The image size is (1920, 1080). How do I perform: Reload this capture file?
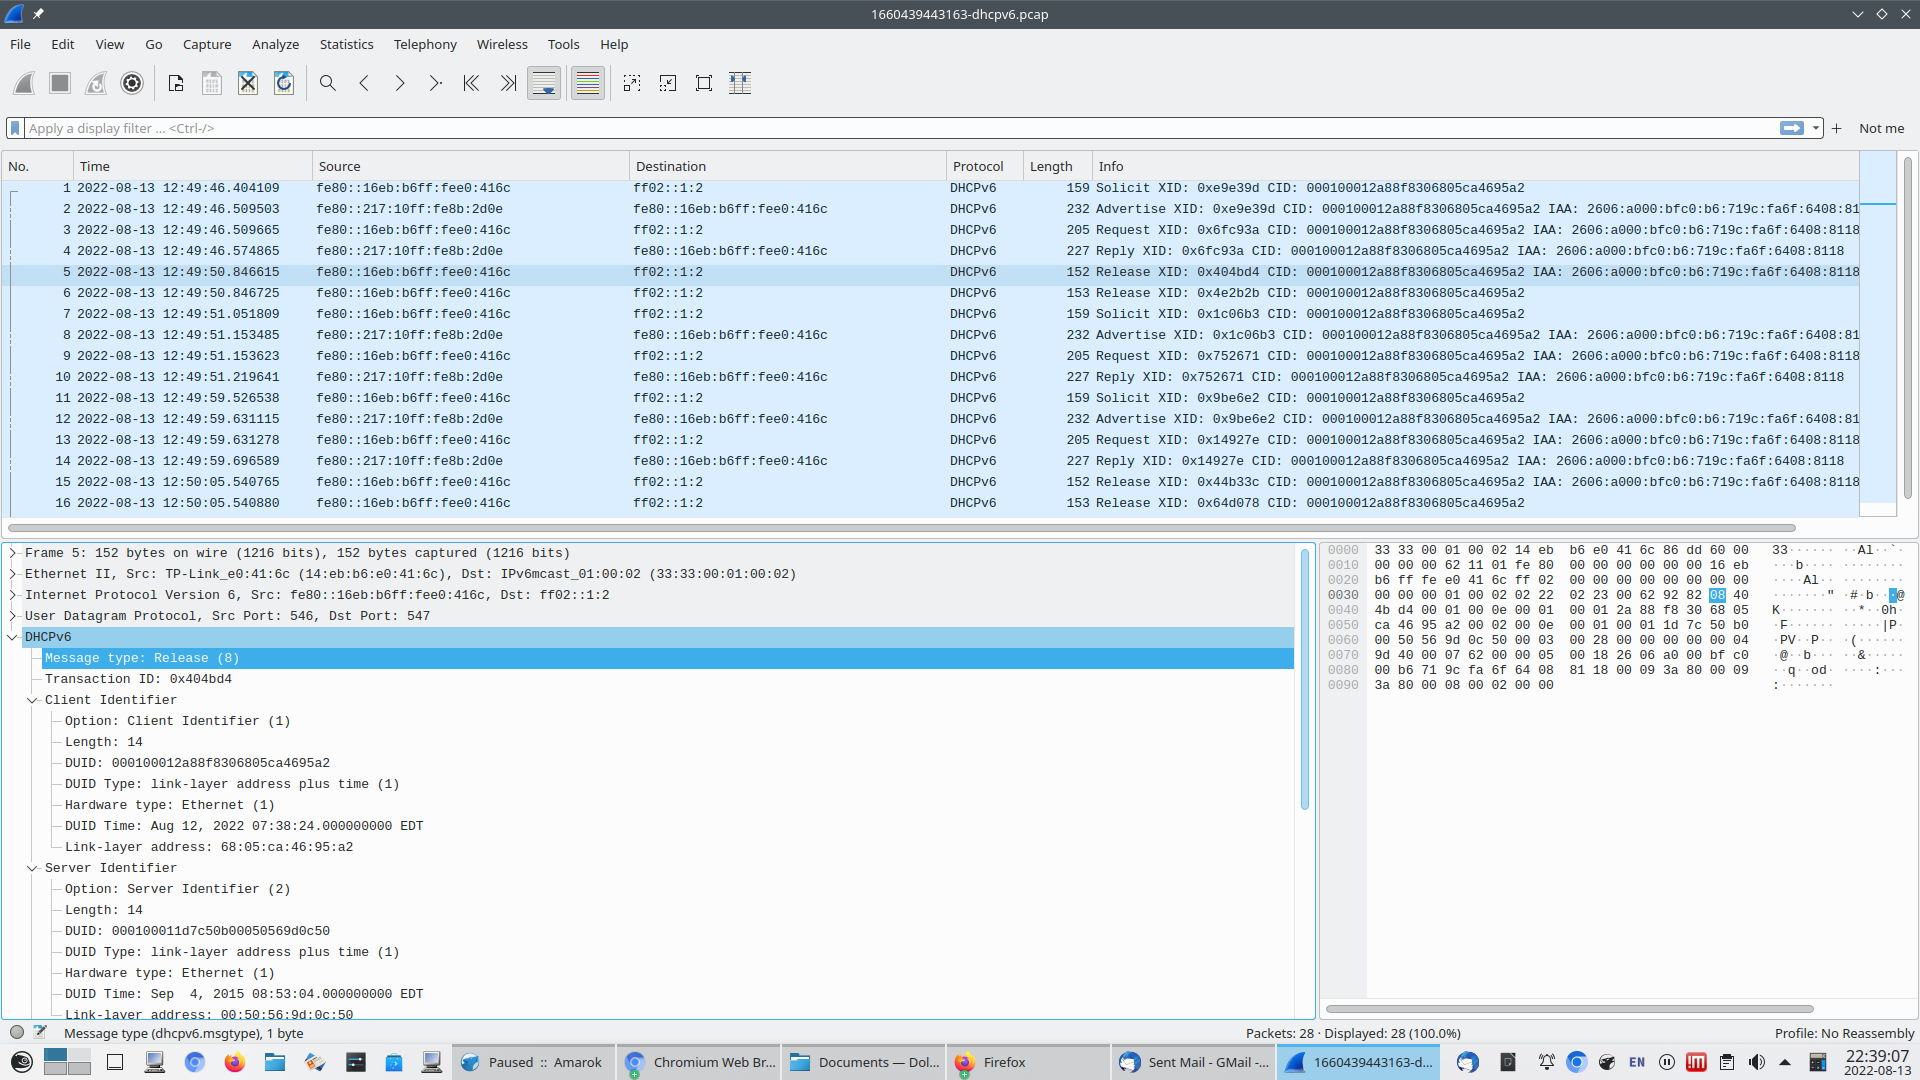point(284,83)
